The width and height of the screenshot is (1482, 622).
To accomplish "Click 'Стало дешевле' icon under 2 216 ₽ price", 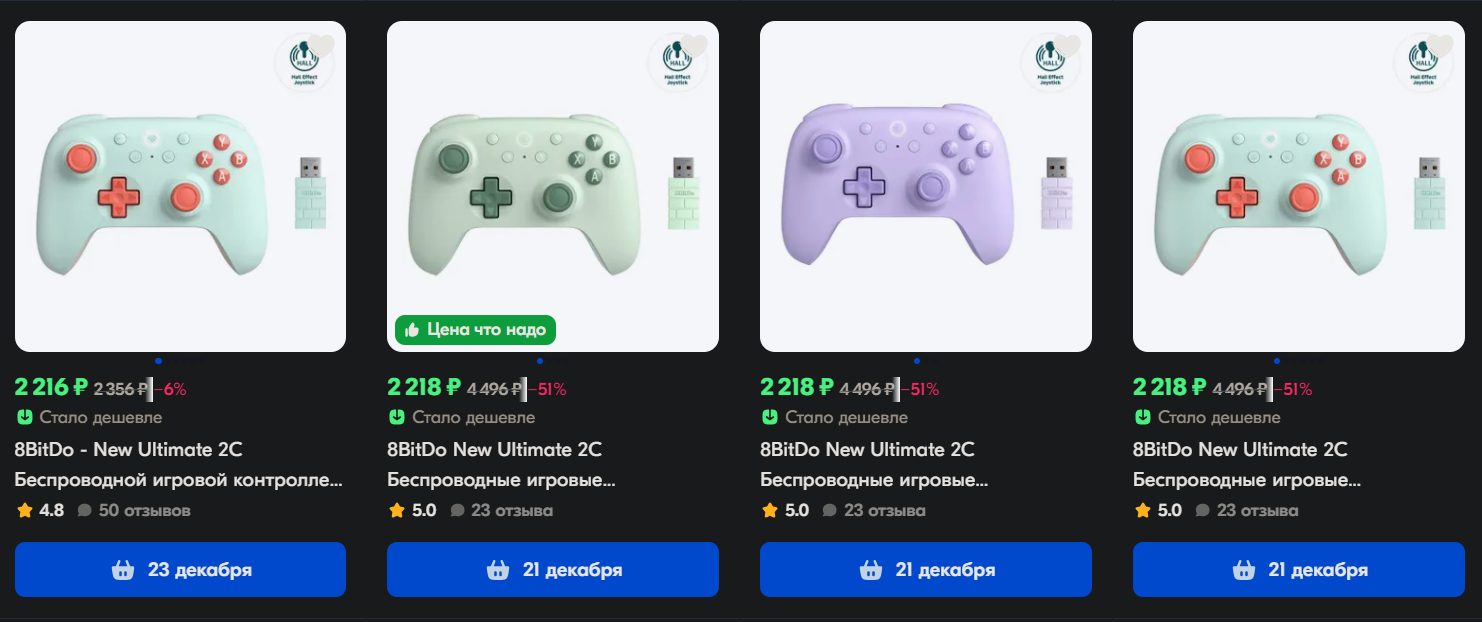I will (x=24, y=417).
